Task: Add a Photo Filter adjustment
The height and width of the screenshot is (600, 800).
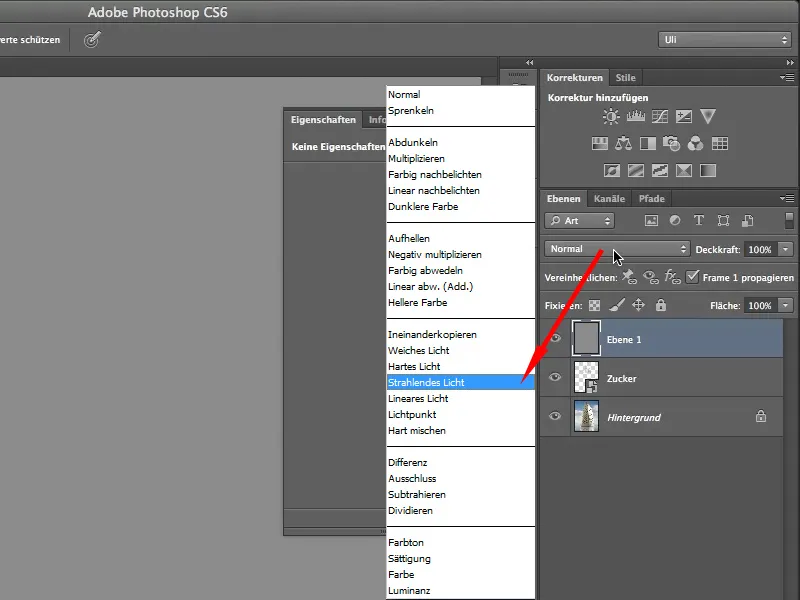Action: (x=671, y=143)
